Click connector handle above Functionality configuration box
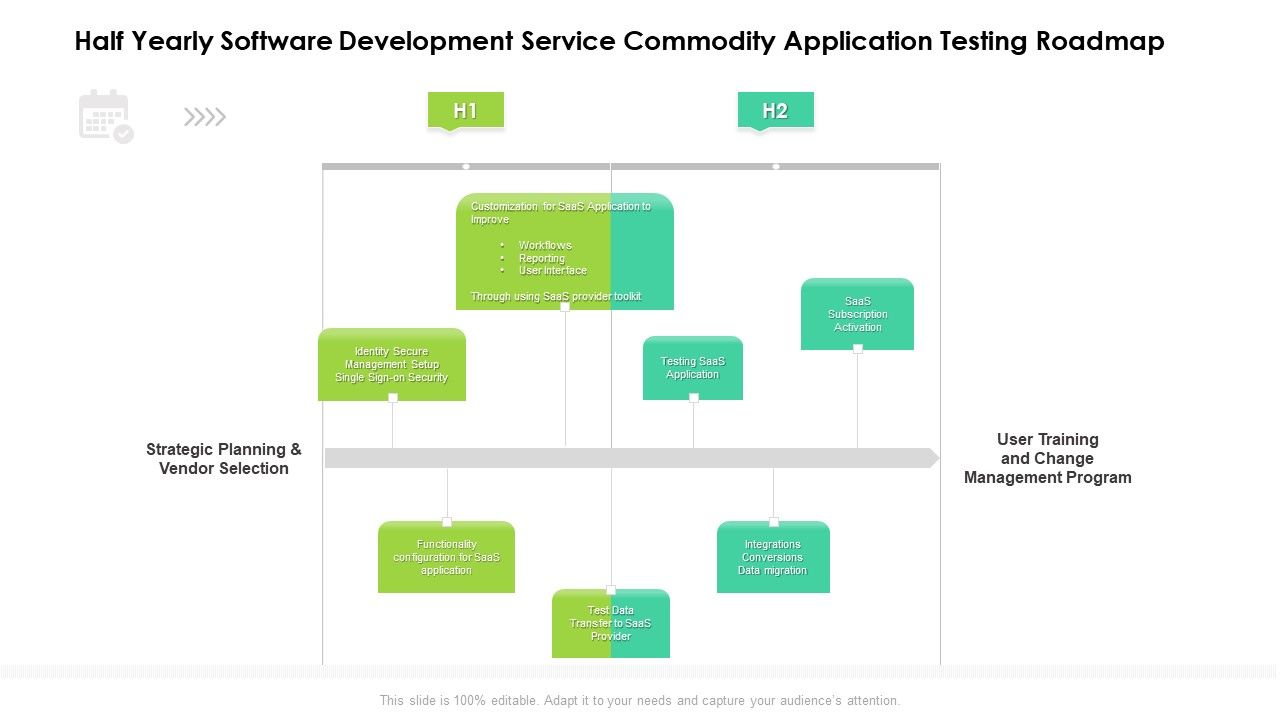 click(447, 522)
